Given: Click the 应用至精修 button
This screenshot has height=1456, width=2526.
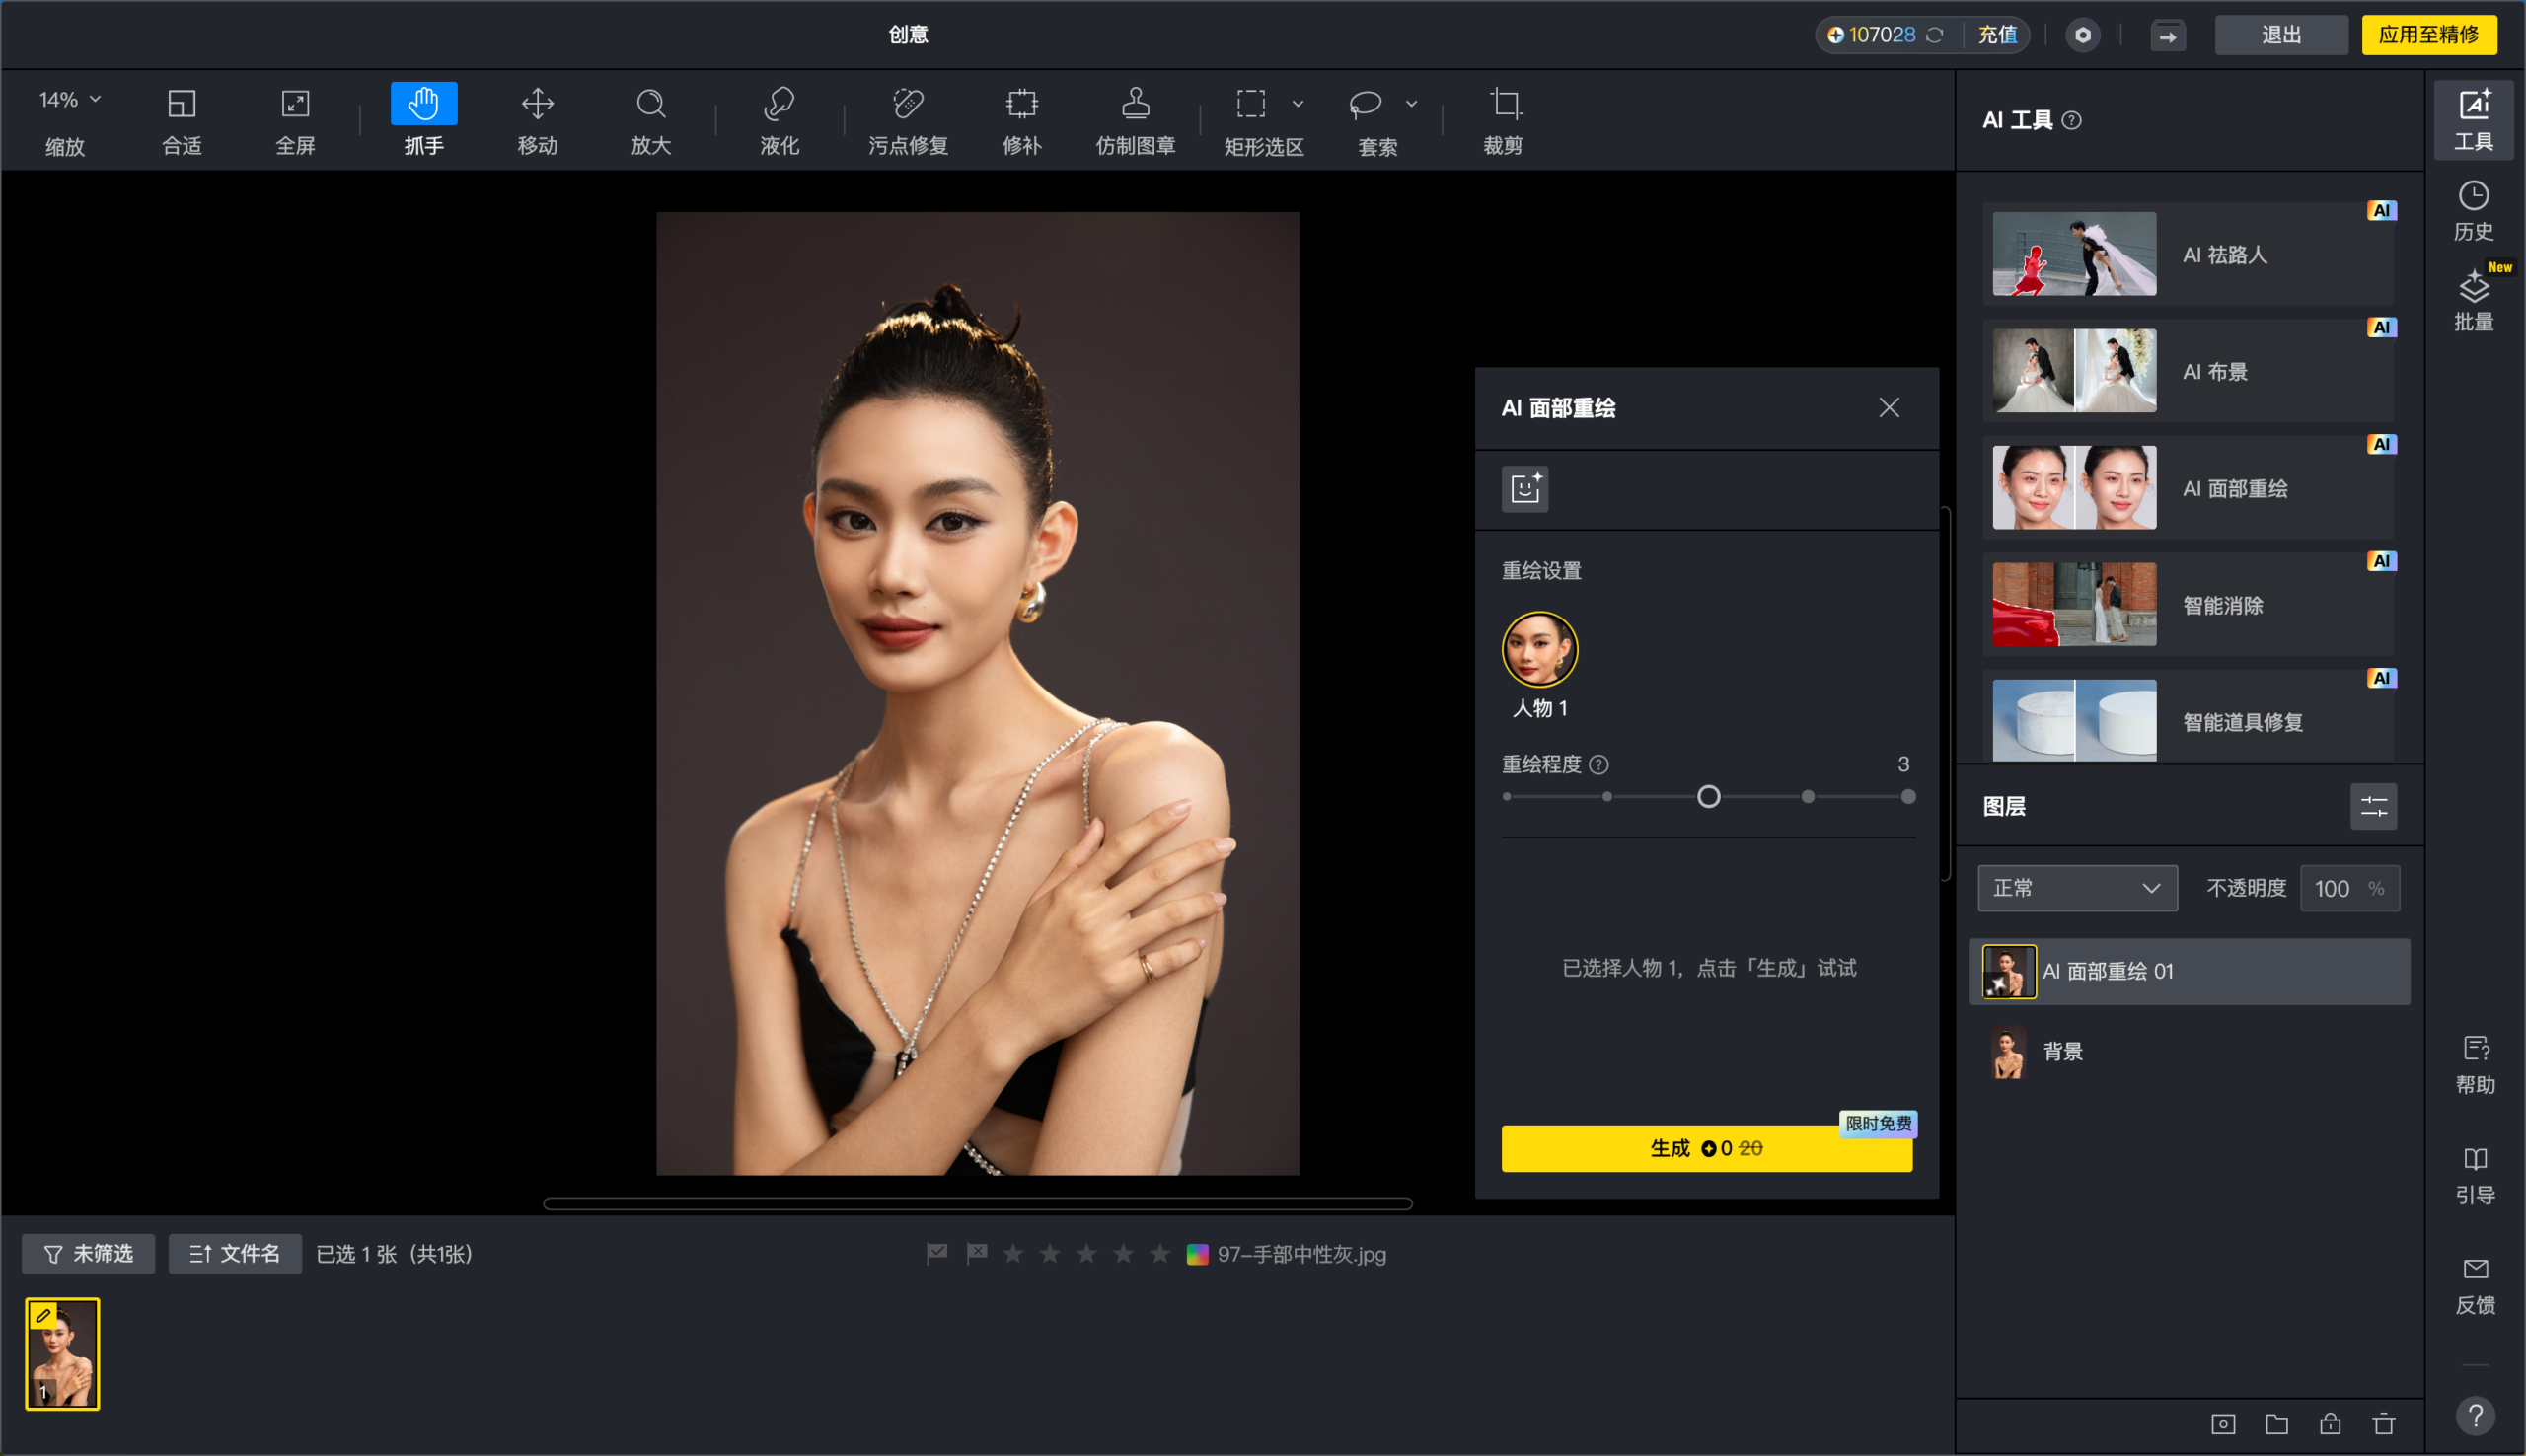Looking at the screenshot, I should pos(2428,34).
